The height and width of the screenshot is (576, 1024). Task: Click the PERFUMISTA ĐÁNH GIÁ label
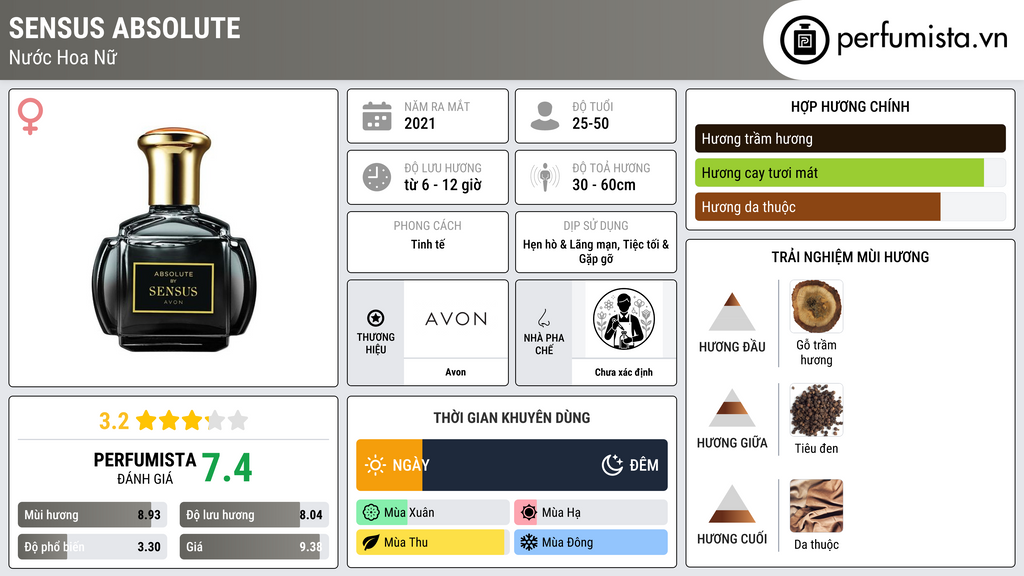pyautogui.click(x=144, y=468)
